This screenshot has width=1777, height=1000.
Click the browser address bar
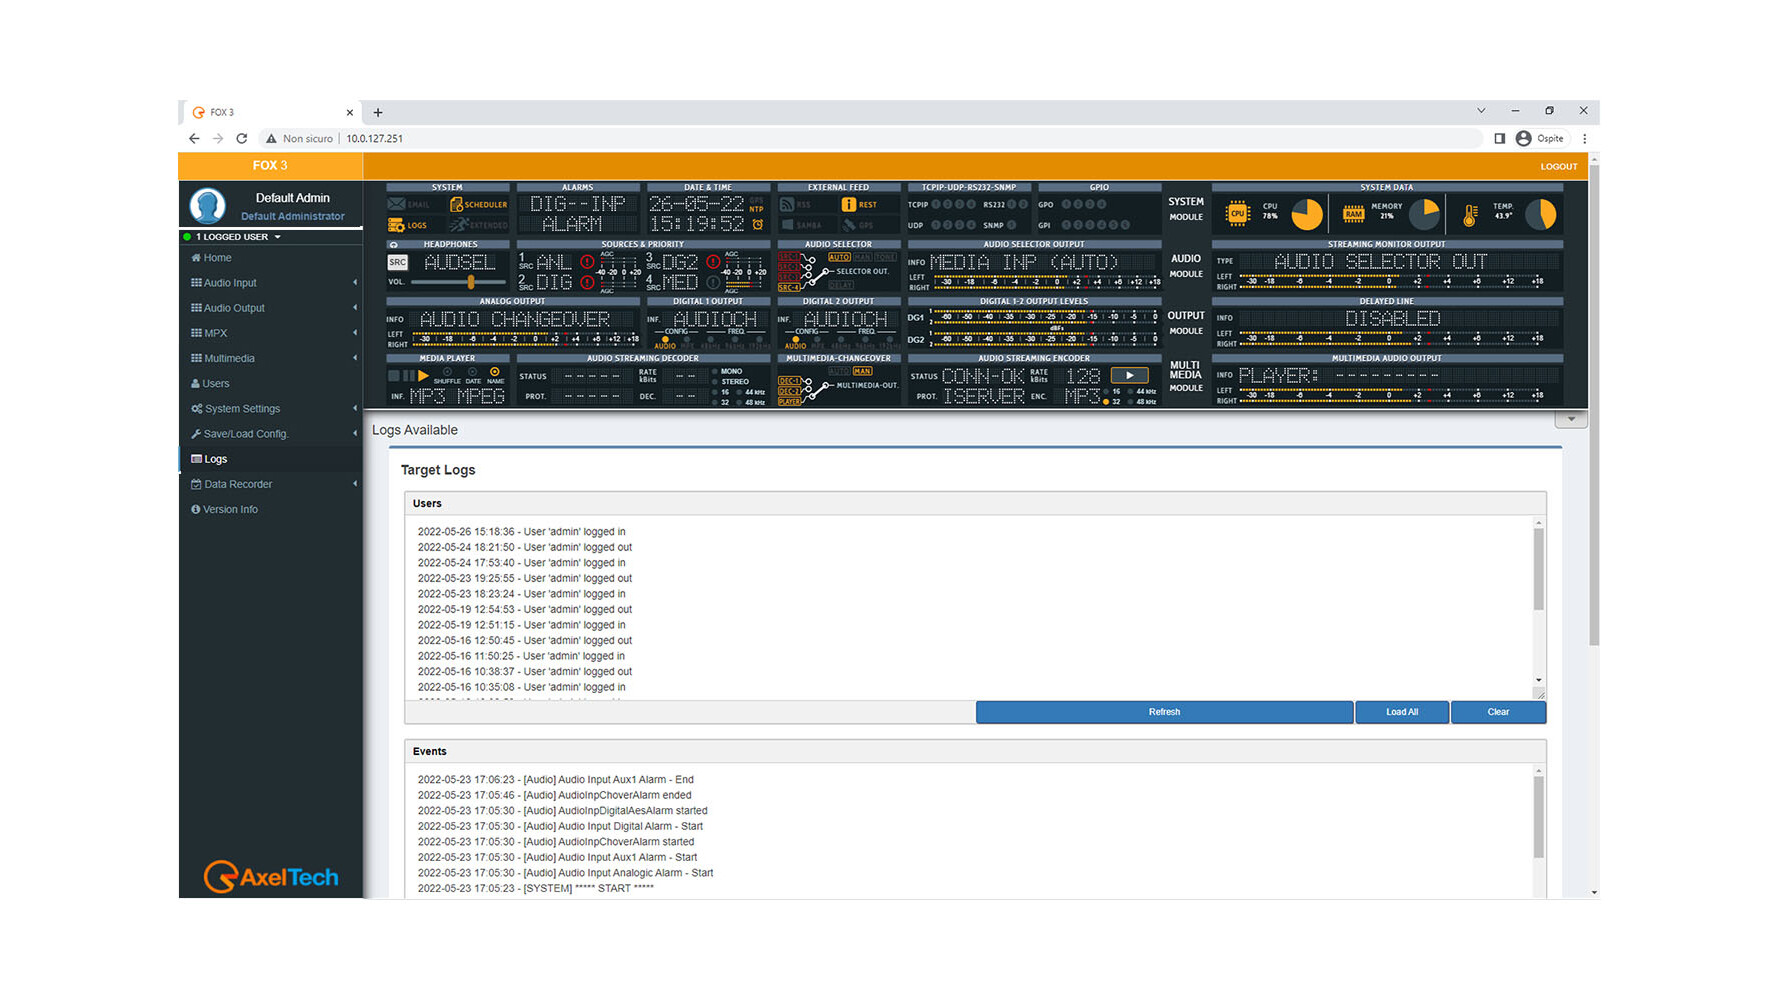900,139
